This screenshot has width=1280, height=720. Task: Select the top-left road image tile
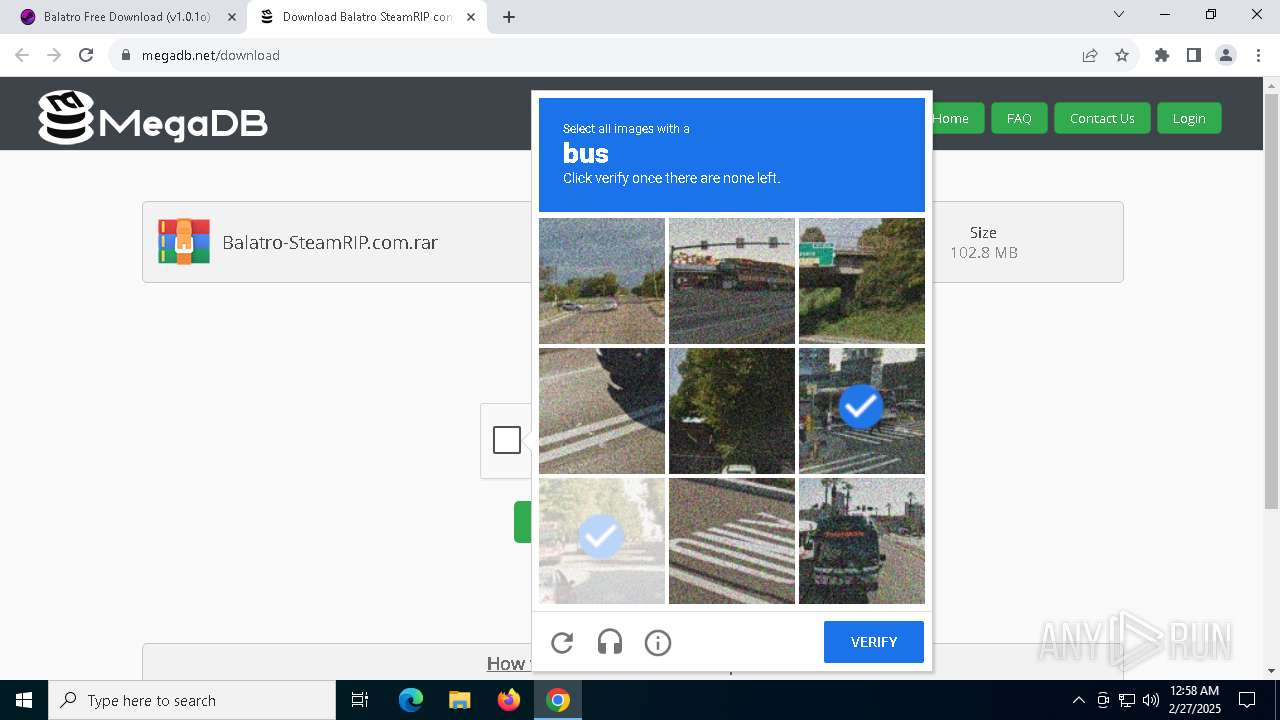(602, 281)
